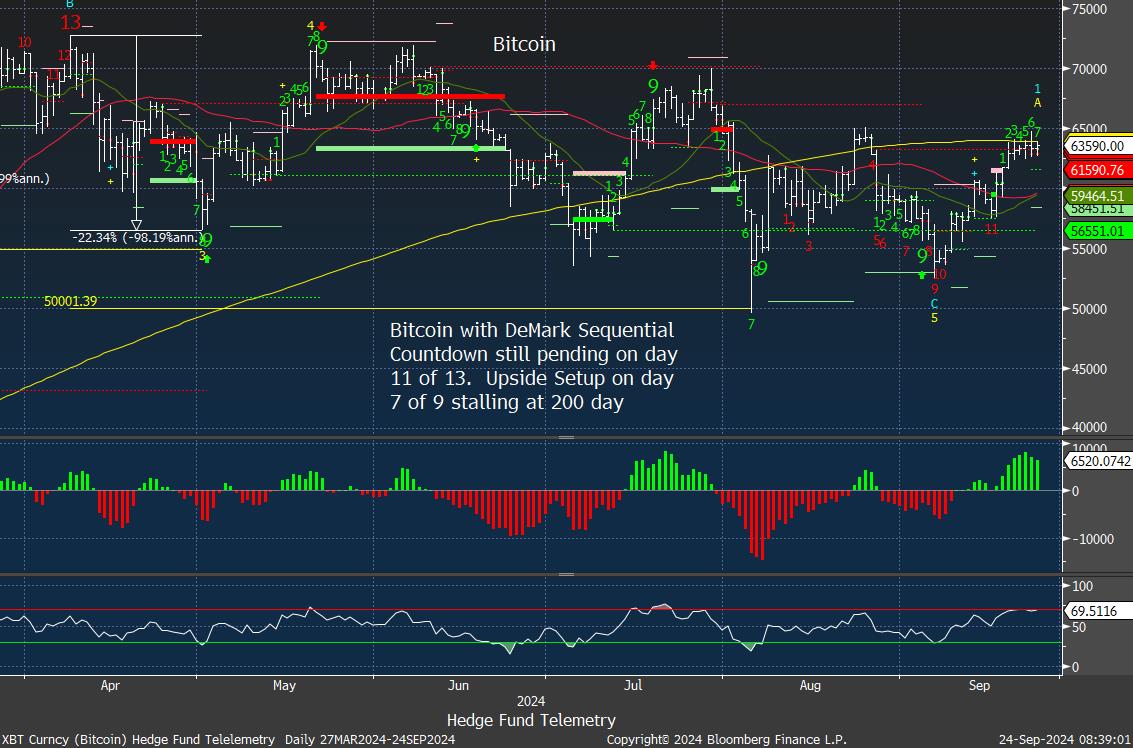The image size is (1133, 748).
Task: Select the 70000 price axis label
Action: click(1088, 69)
